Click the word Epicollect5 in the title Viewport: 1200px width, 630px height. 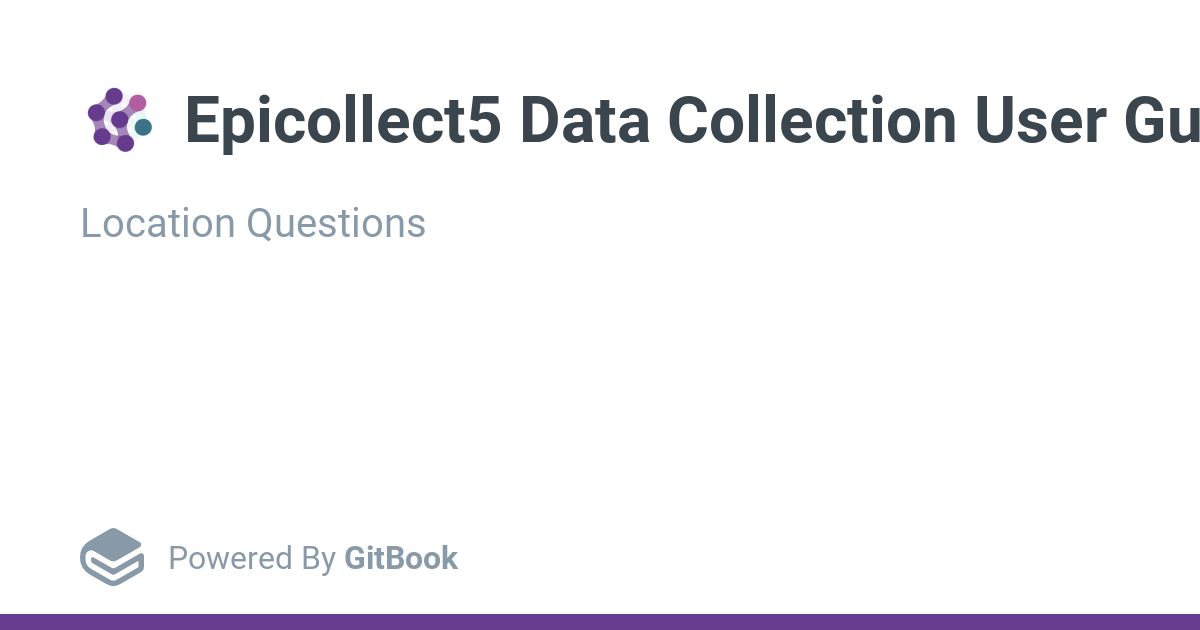[x=342, y=120]
